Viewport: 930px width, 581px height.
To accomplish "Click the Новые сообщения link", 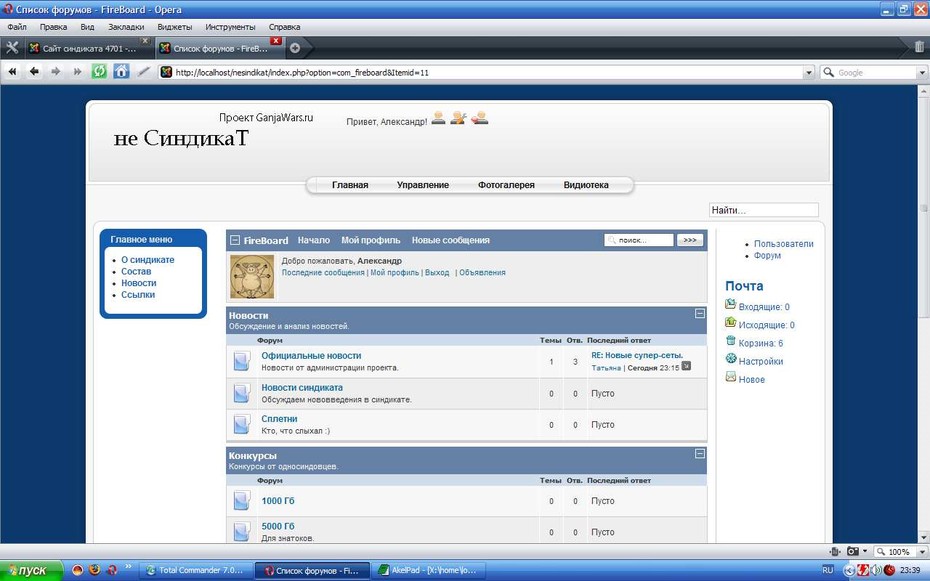I will [451, 240].
